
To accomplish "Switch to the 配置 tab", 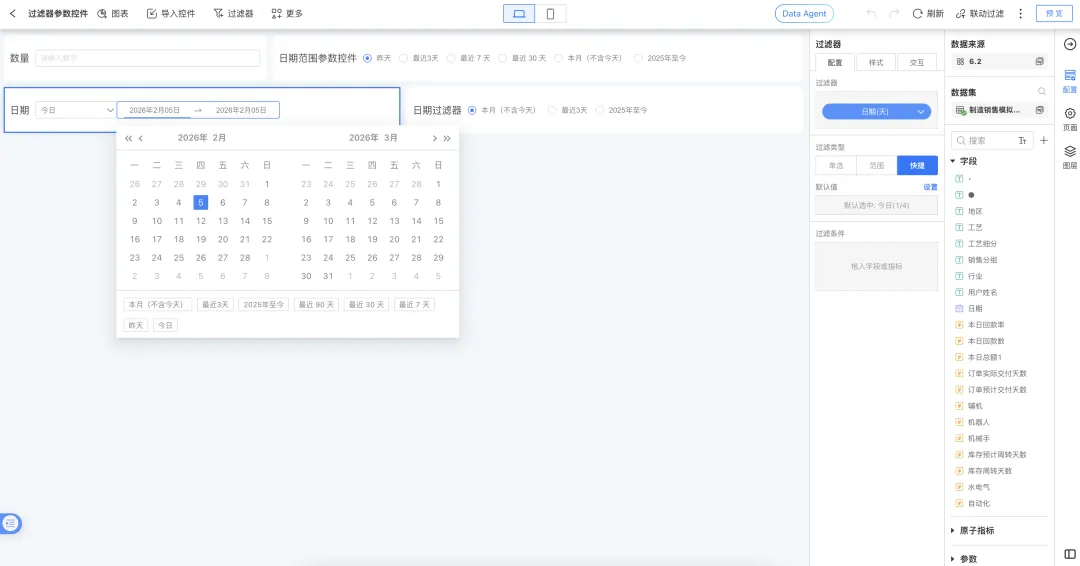I will coord(835,63).
